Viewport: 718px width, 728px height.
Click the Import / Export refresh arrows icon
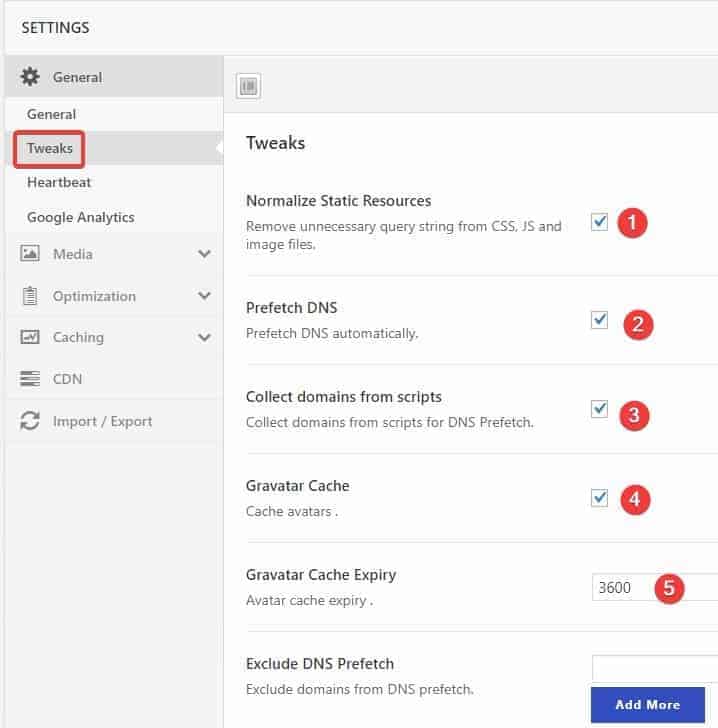click(x=30, y=421)
